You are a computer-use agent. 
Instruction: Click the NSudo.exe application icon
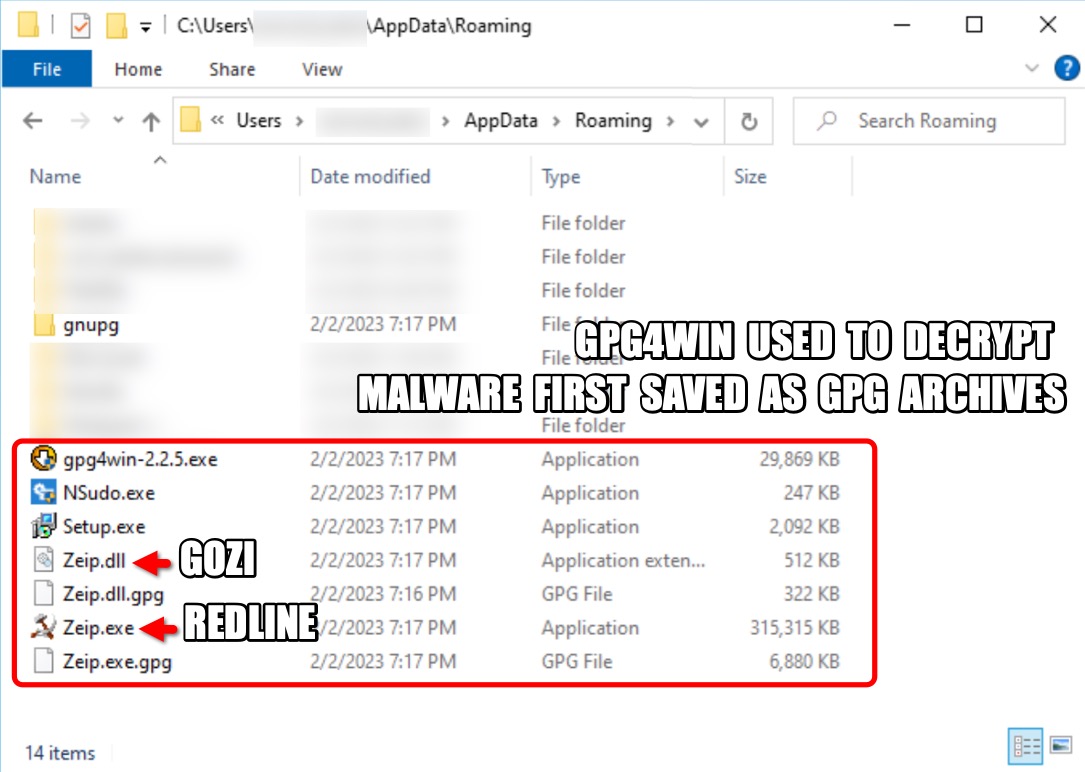(44, 493)
